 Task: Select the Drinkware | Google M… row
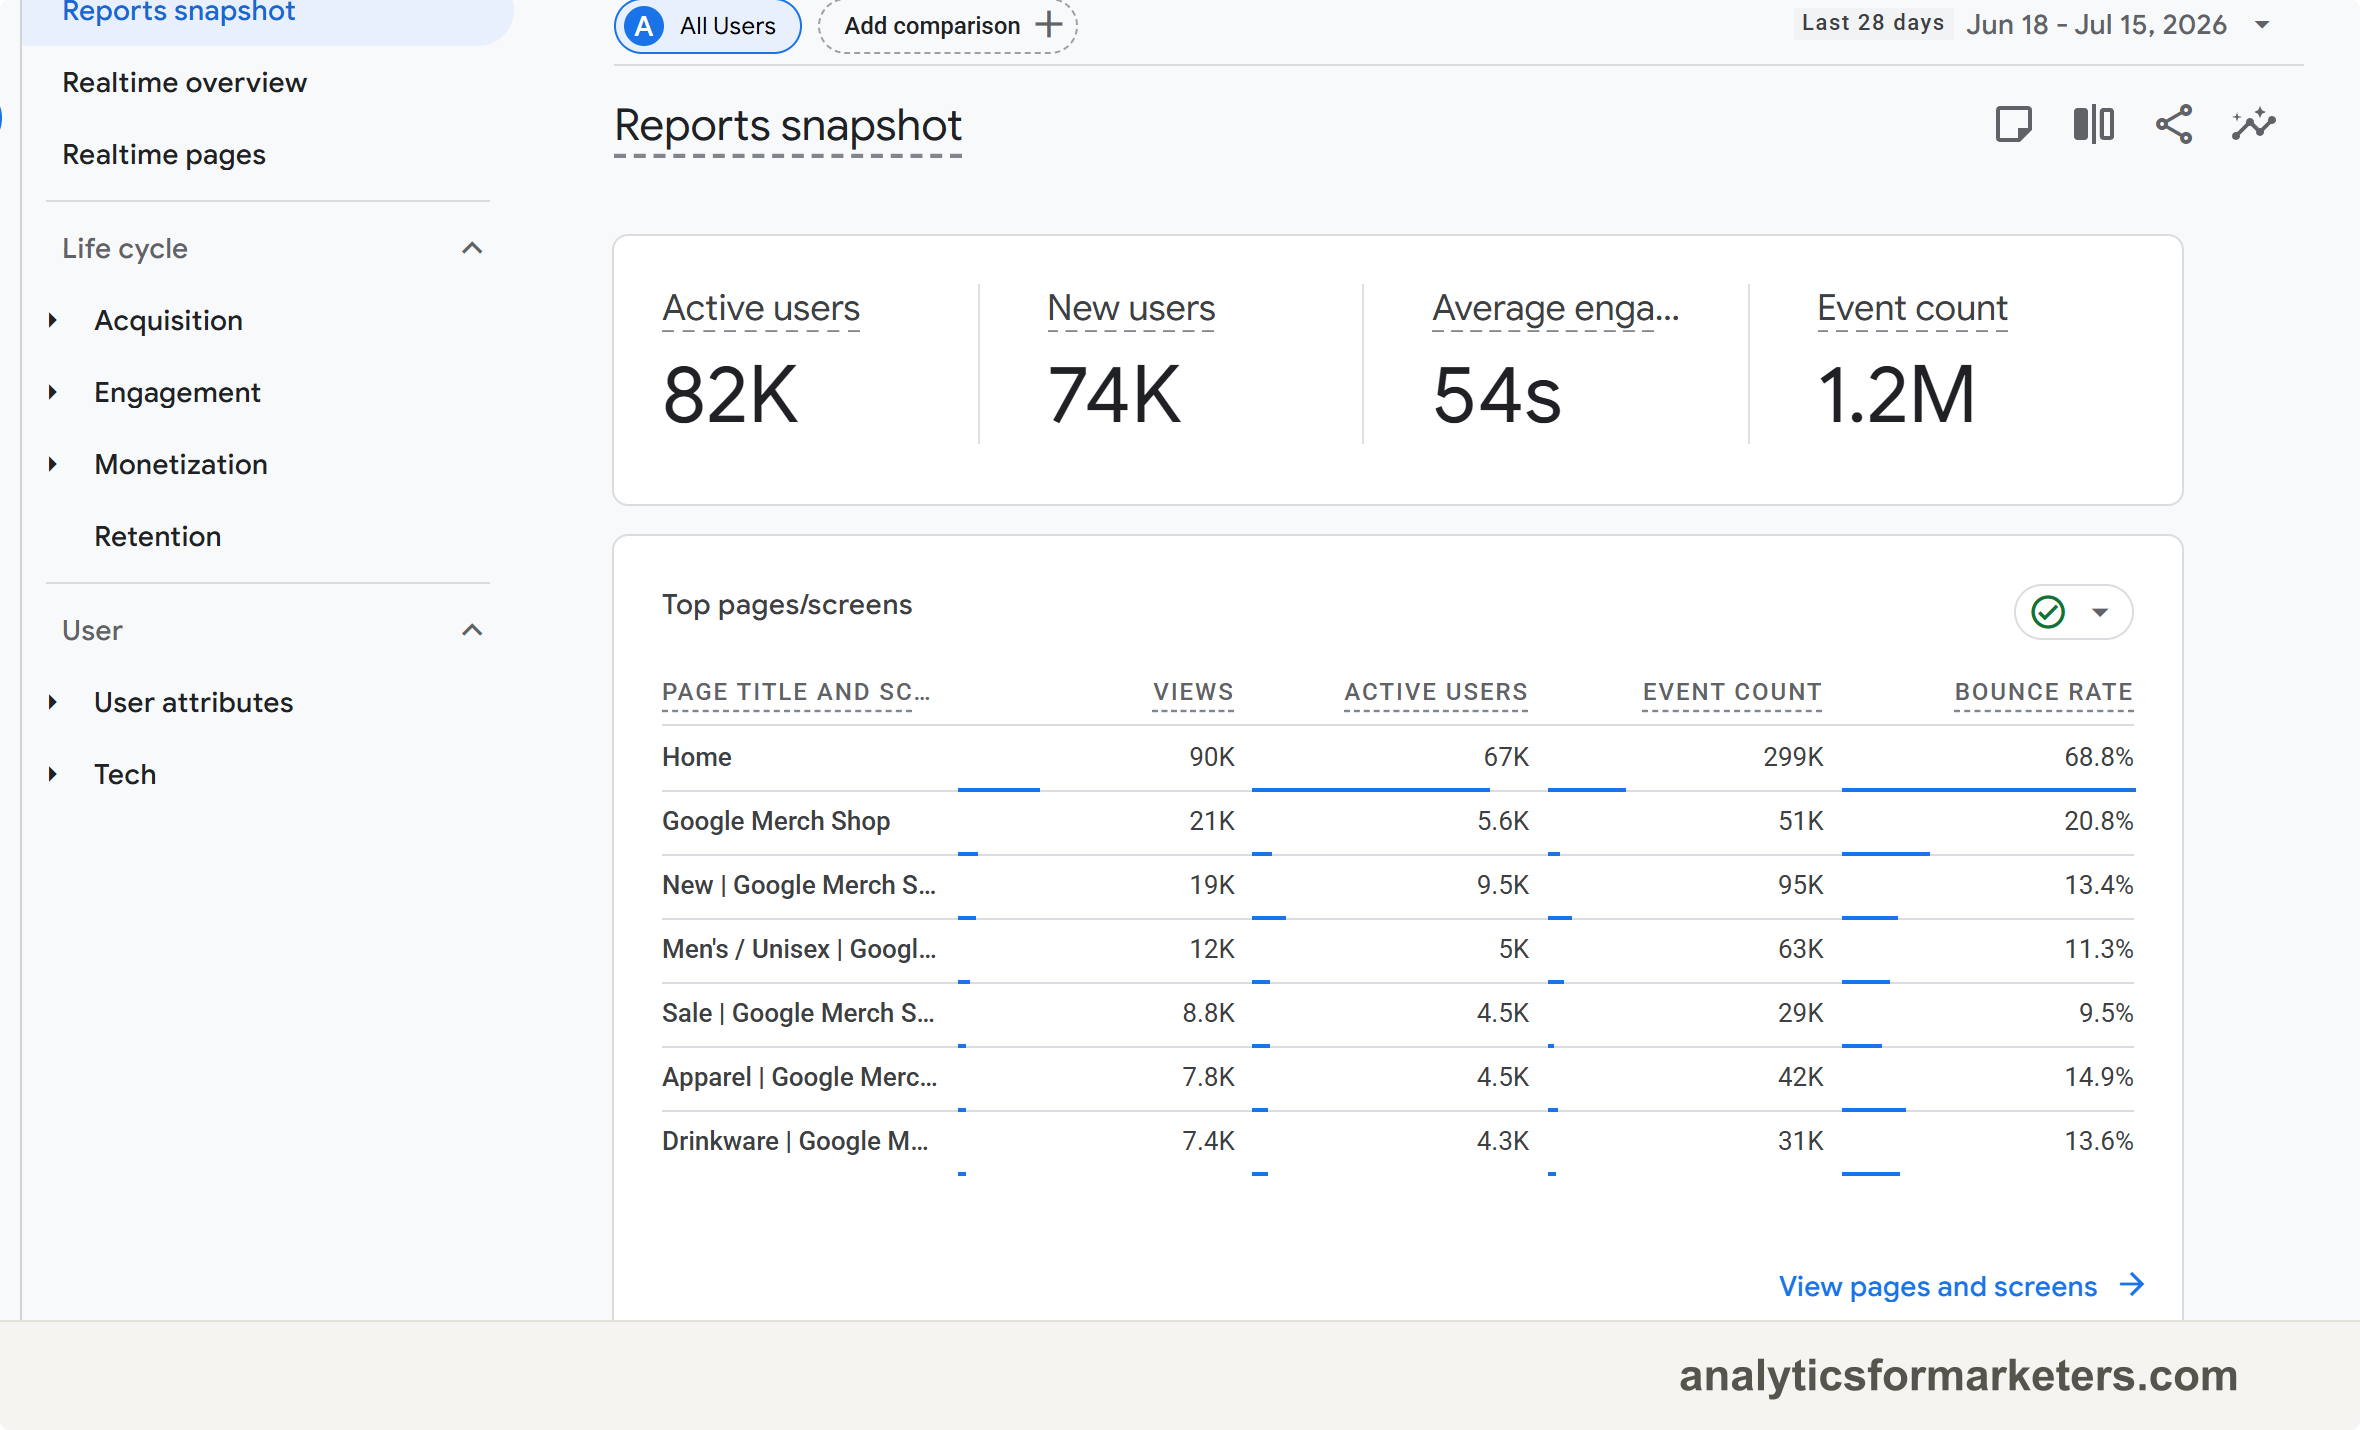[1398, 1141]
